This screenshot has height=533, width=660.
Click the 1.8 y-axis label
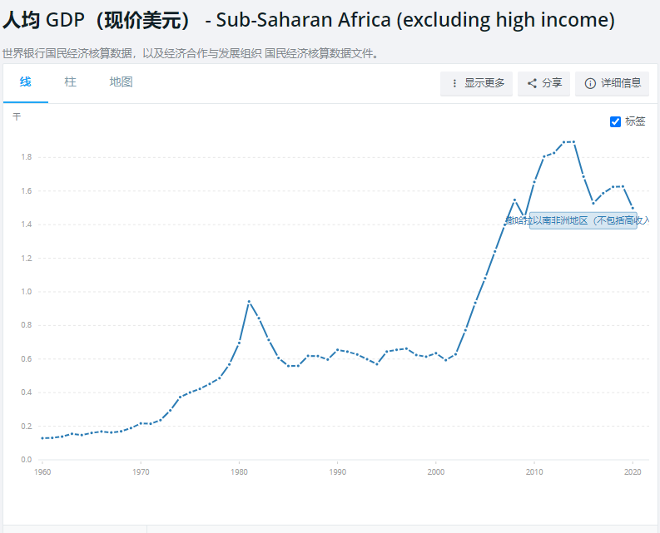point(25,157)
